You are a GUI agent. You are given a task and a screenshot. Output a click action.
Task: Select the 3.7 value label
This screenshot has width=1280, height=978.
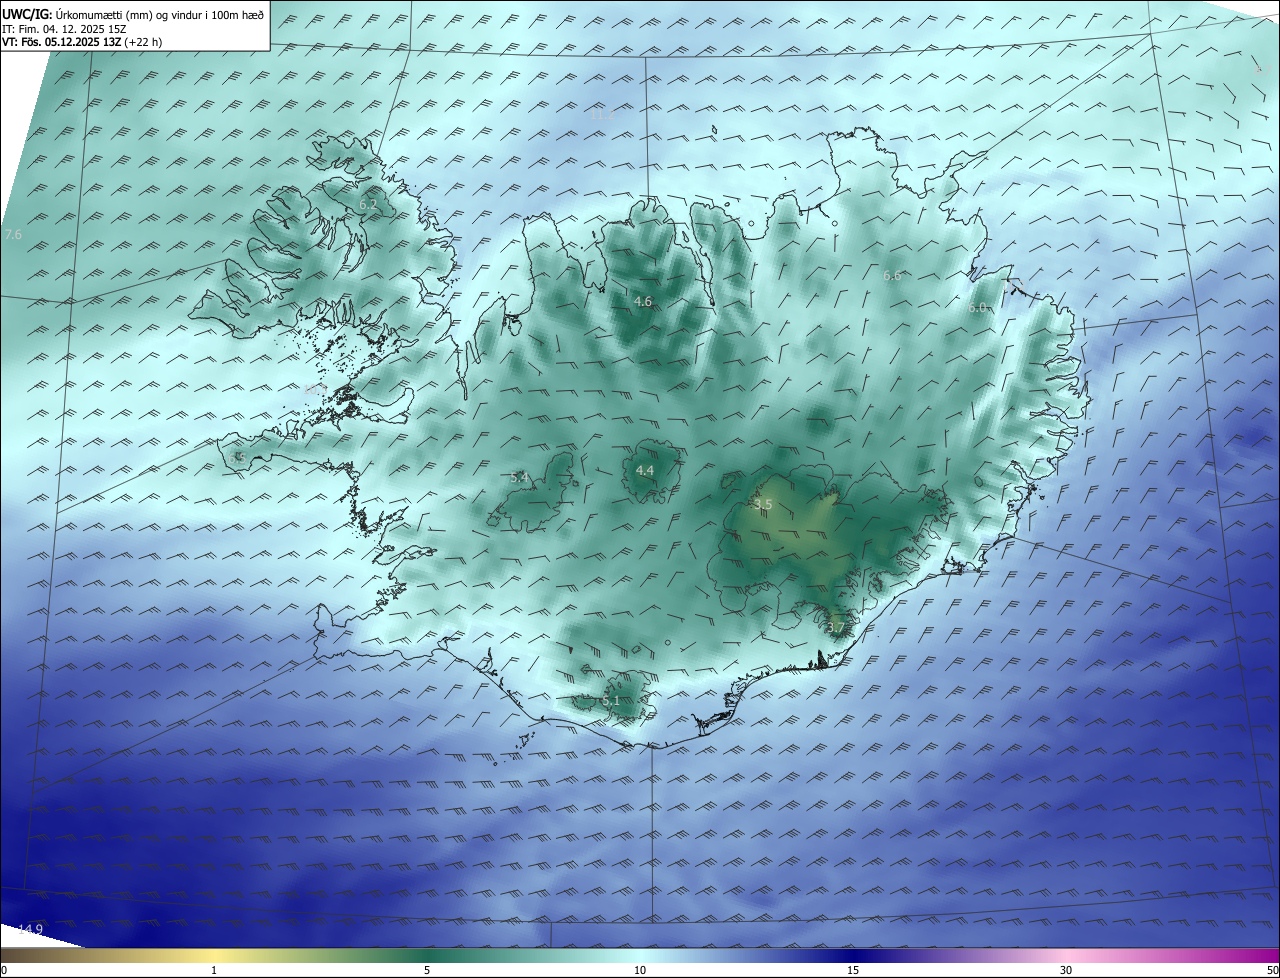click(836, 628)
